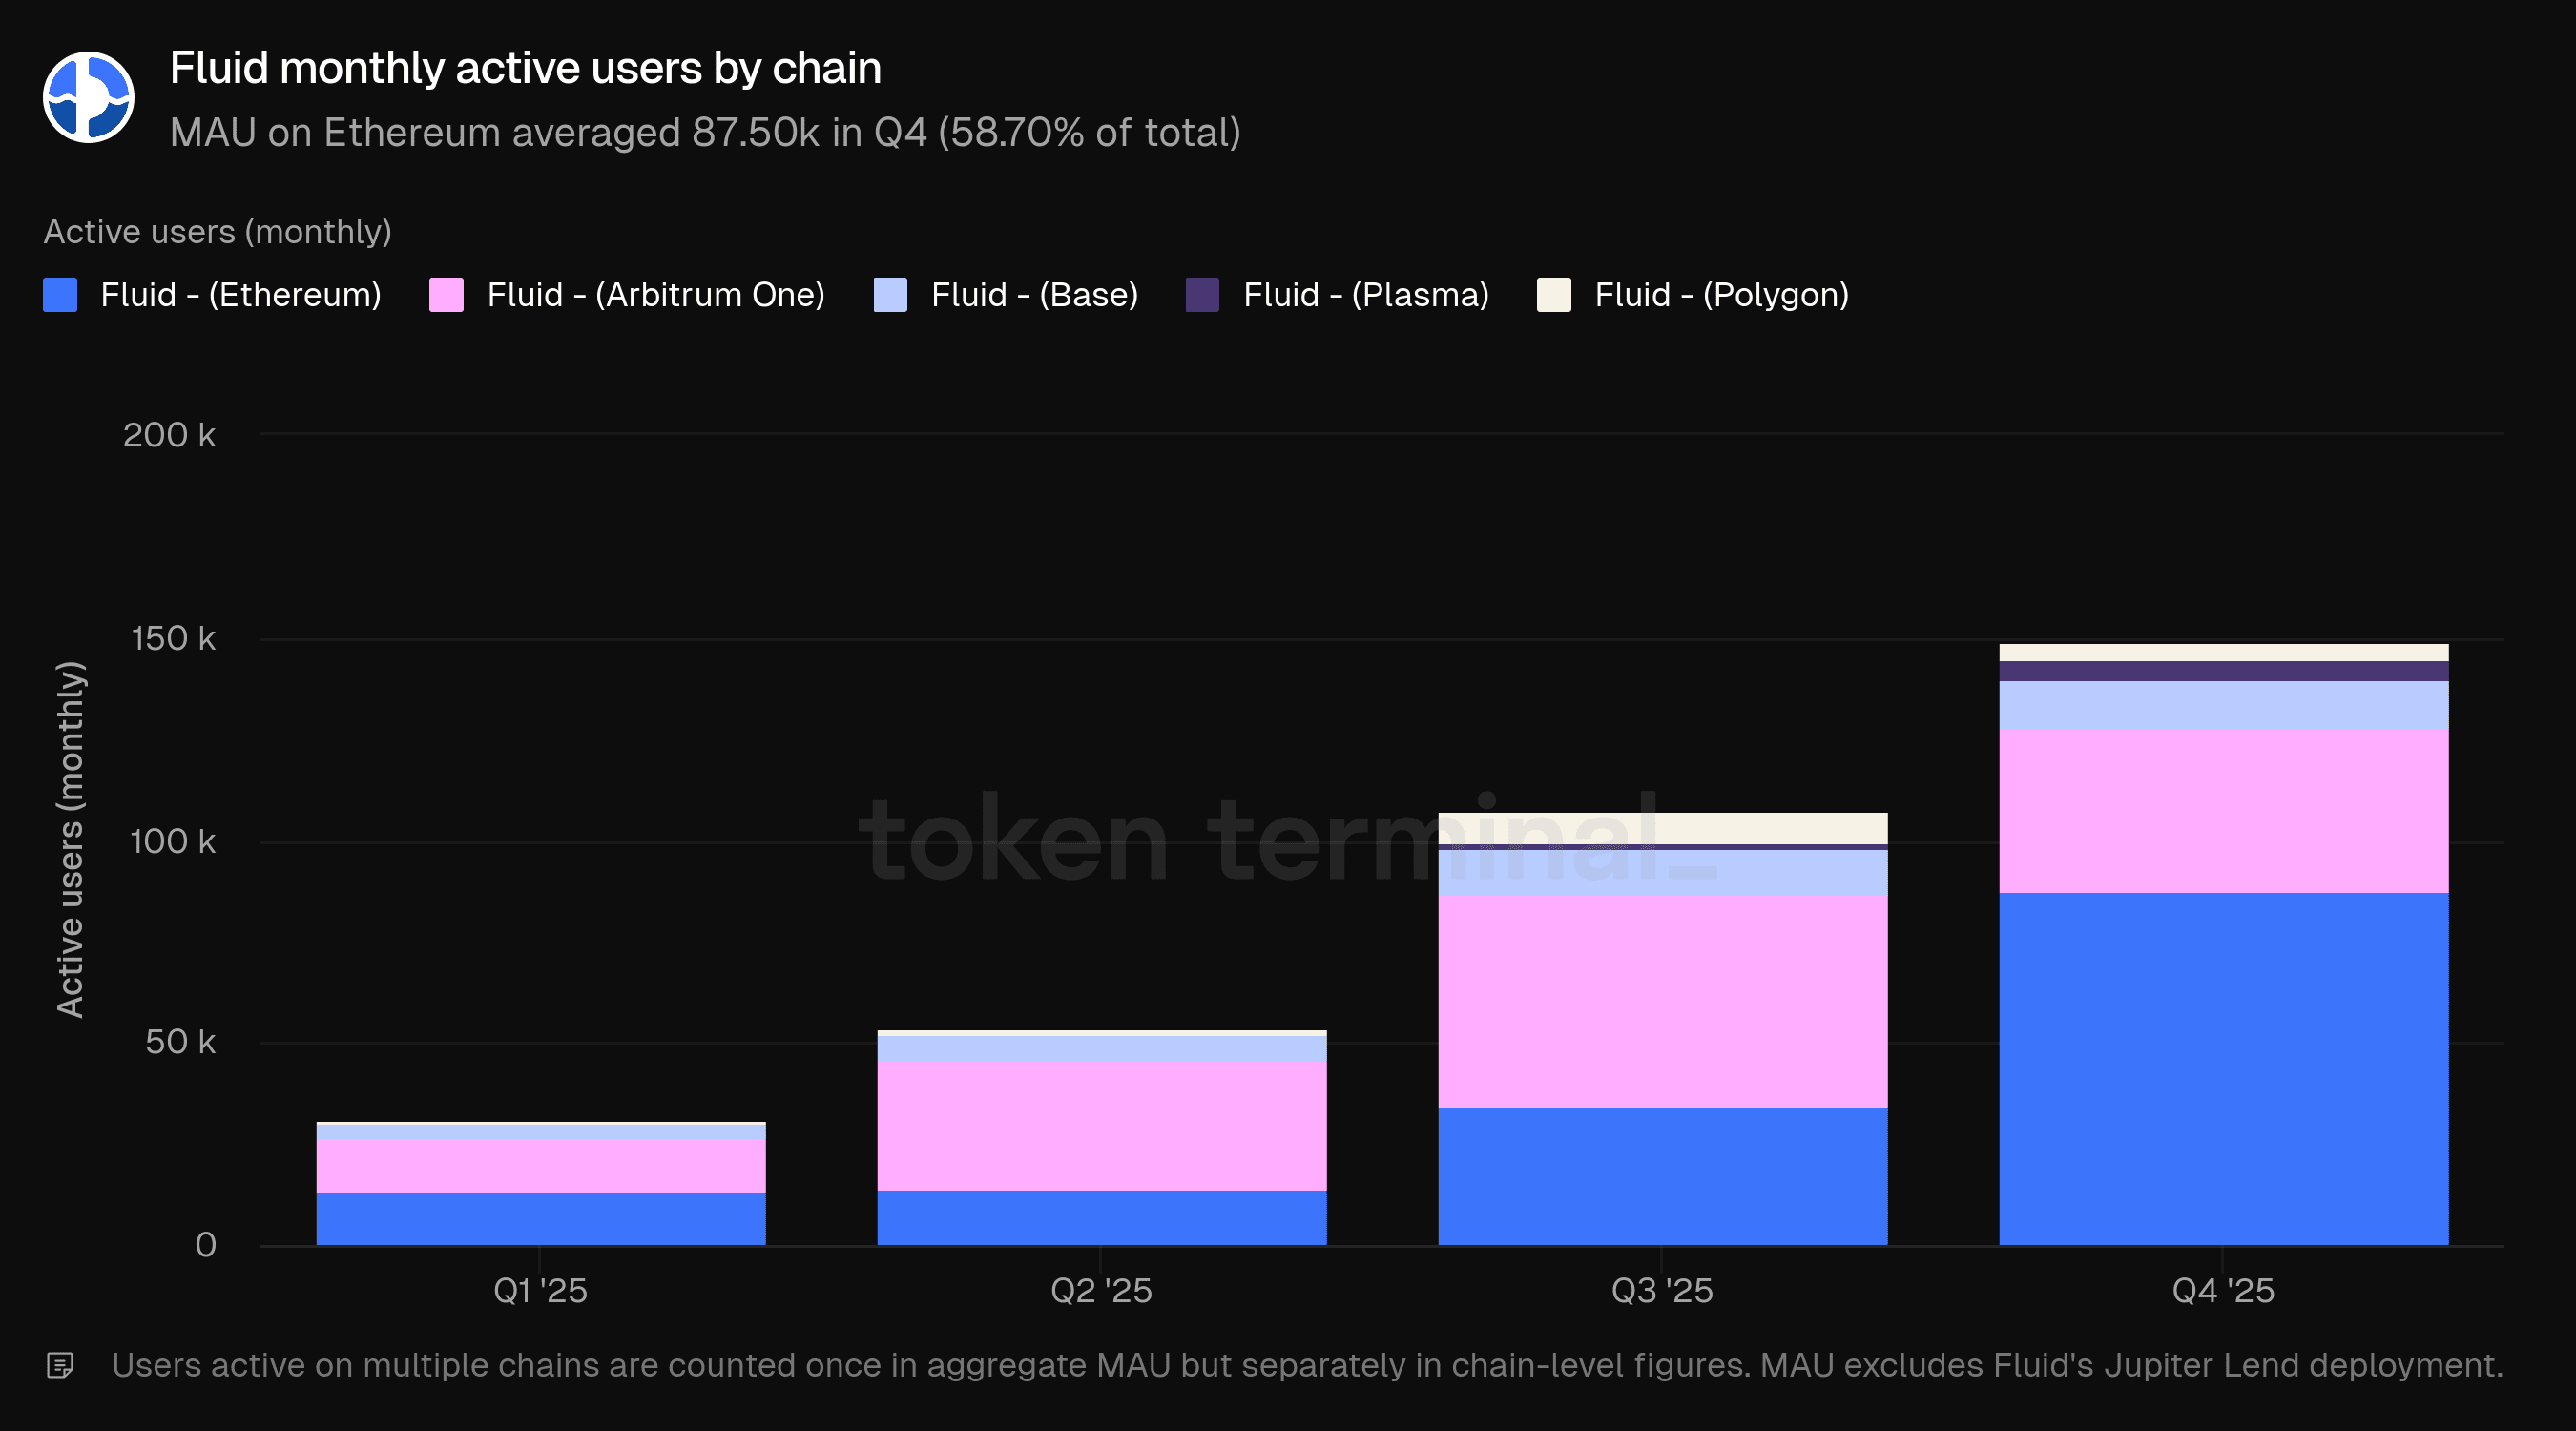Select Fluid - (Polygon) legend label

1721,295
